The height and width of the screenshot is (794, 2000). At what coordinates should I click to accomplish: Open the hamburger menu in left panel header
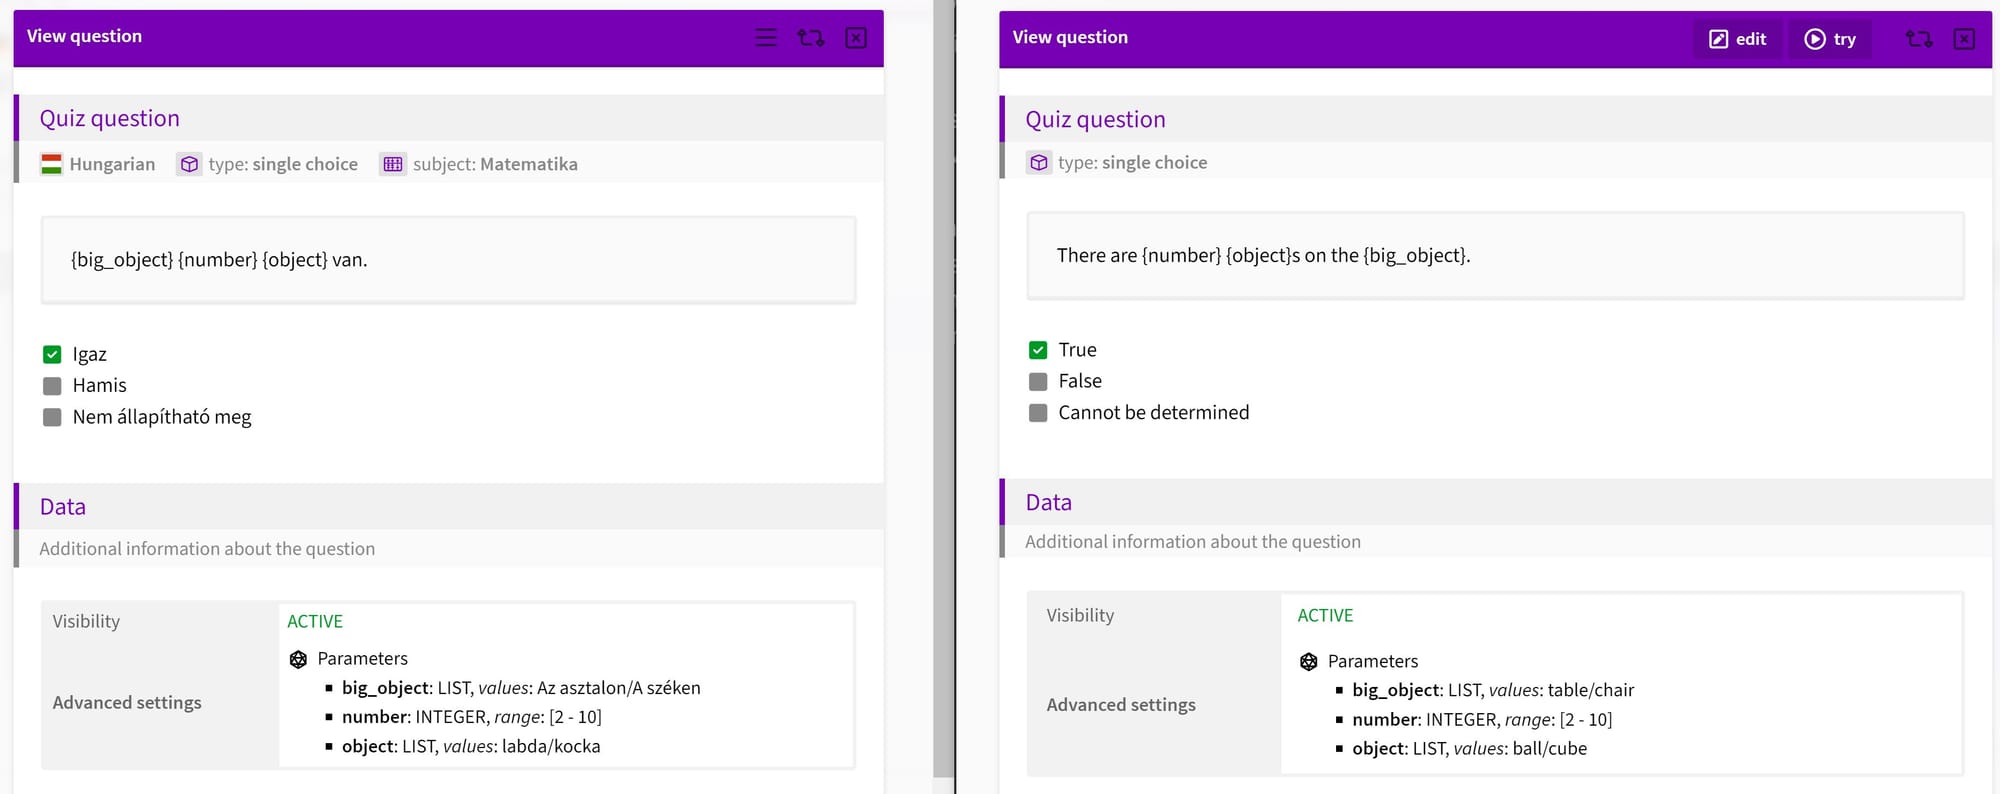point(766,38)
